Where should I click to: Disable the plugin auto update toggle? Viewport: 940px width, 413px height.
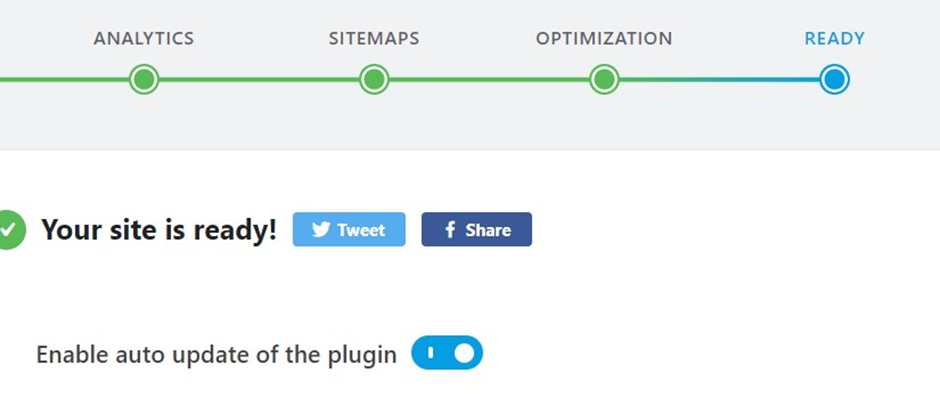(x=447, y=353)
